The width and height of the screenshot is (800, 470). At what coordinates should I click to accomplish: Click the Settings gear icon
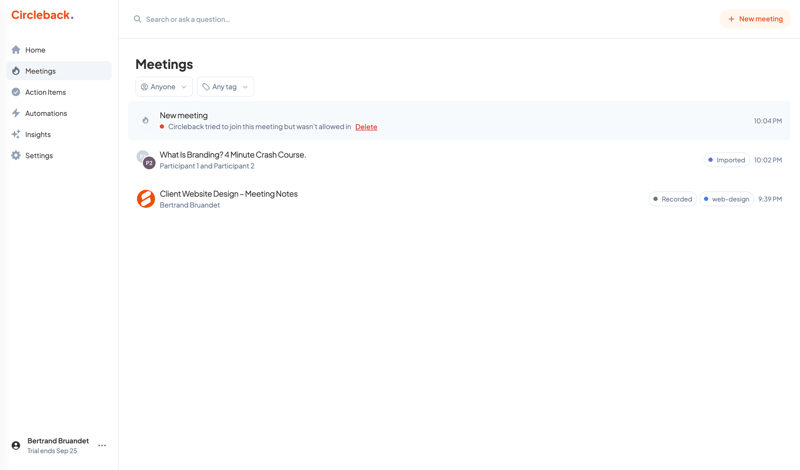coord(16,155)
